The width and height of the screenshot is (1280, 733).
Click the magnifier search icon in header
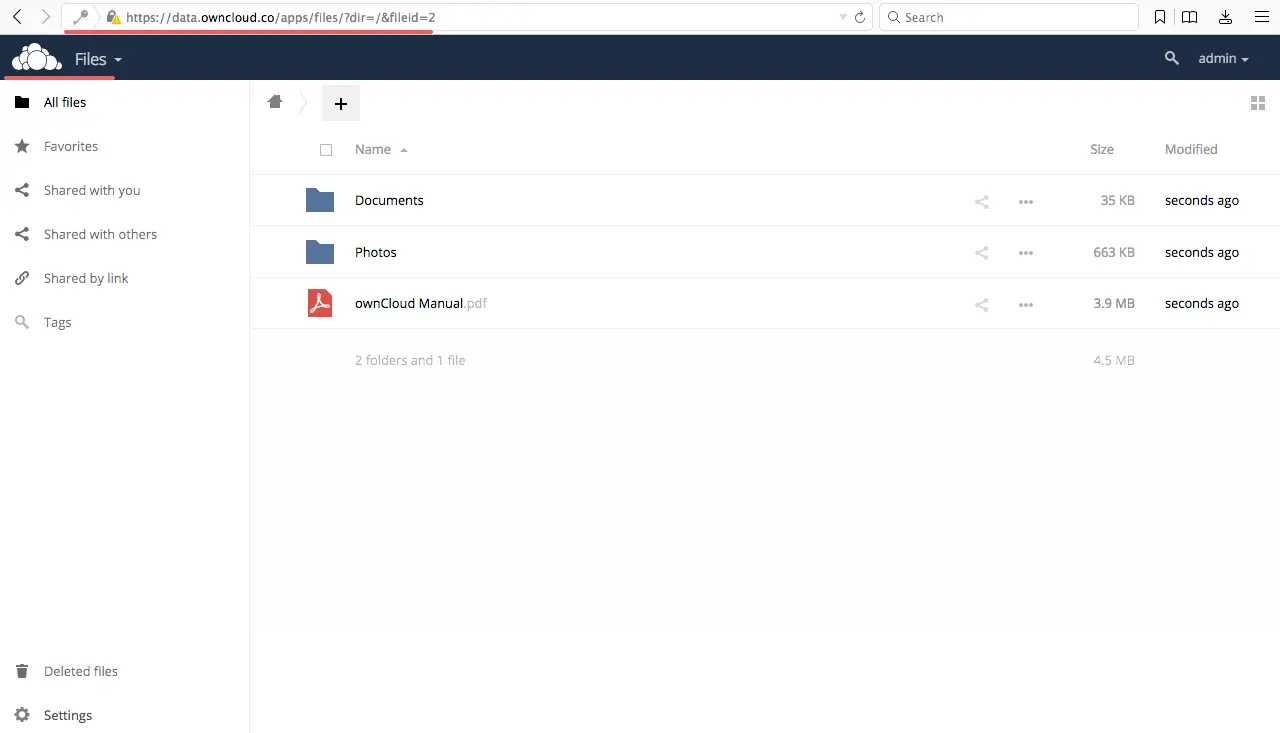(1172, 58)
